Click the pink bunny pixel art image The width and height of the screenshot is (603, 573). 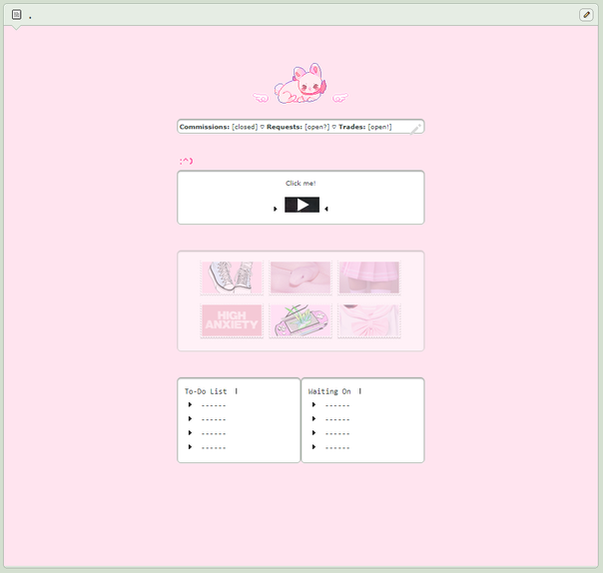pyautogui.click(x=301, y=83)
